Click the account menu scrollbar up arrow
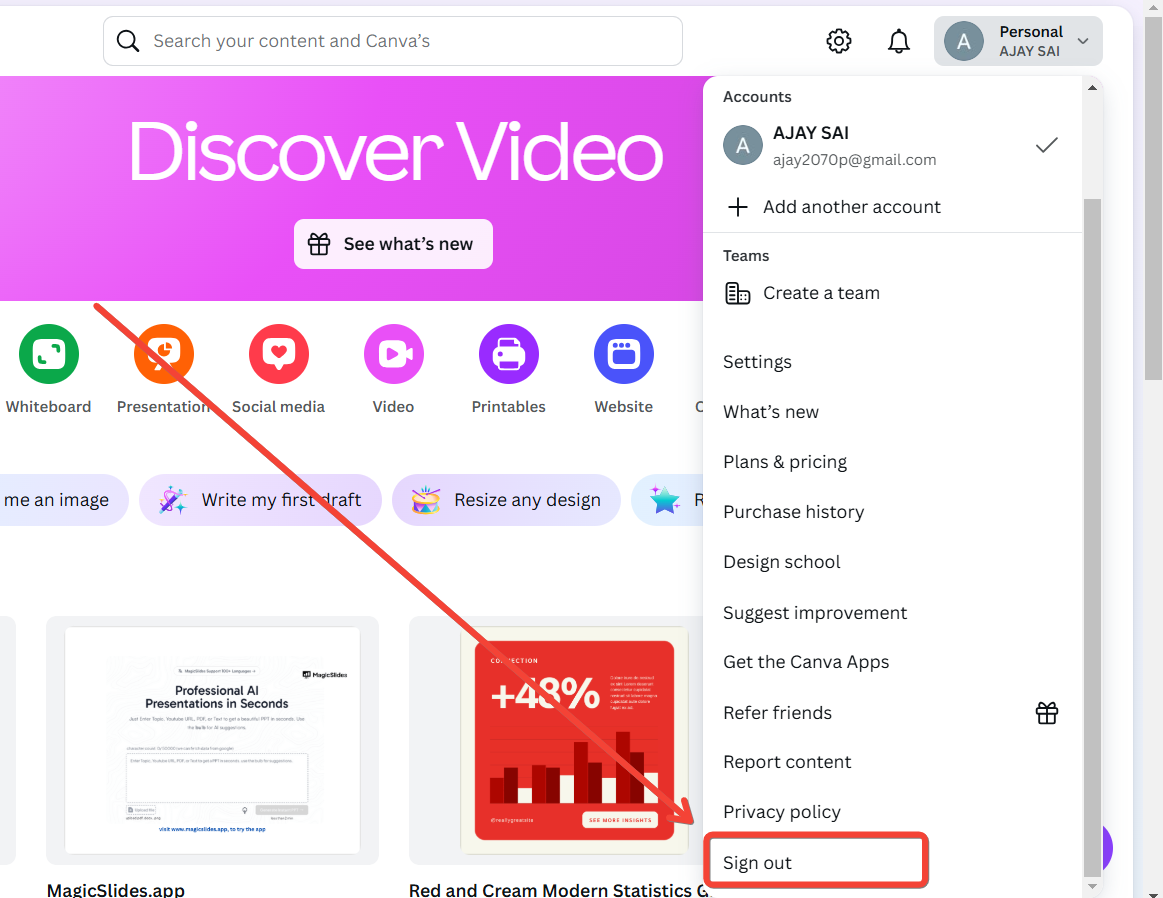Viewport: 1163px width, 898px height. [1093, 88]
